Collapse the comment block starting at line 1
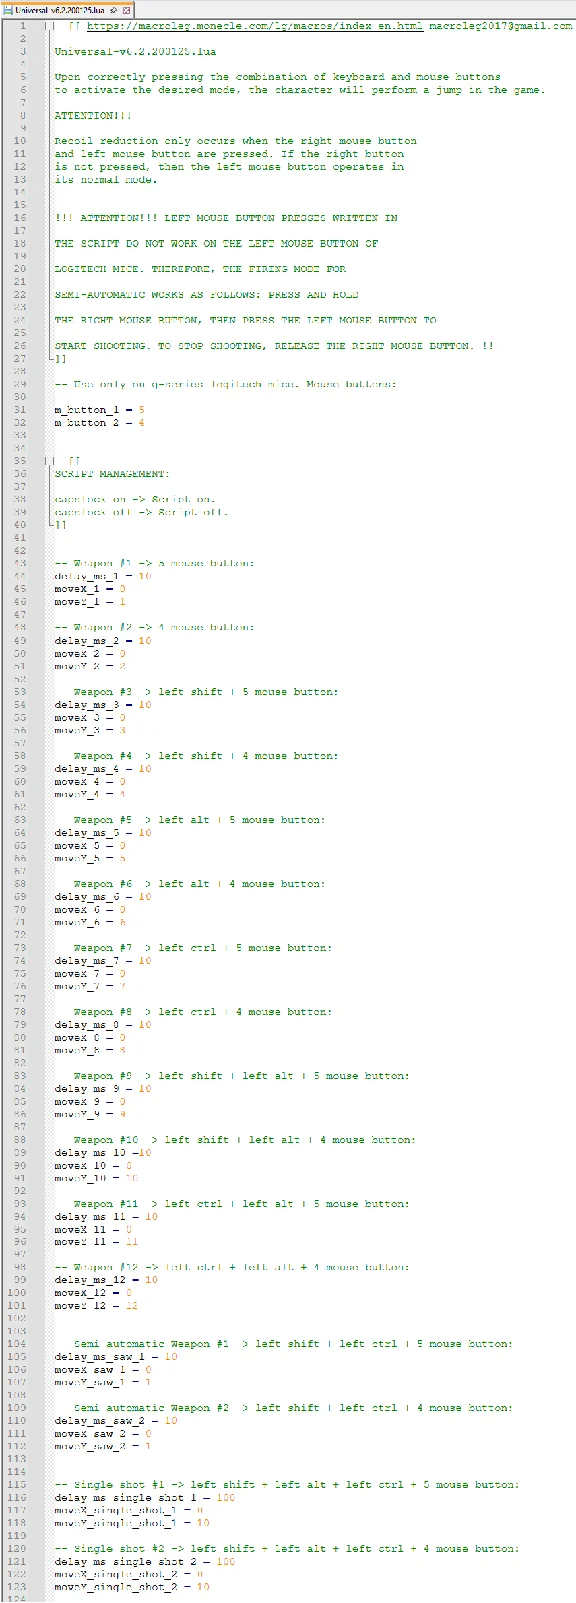This screenshot has height=1603, width=576. (49, 25)
